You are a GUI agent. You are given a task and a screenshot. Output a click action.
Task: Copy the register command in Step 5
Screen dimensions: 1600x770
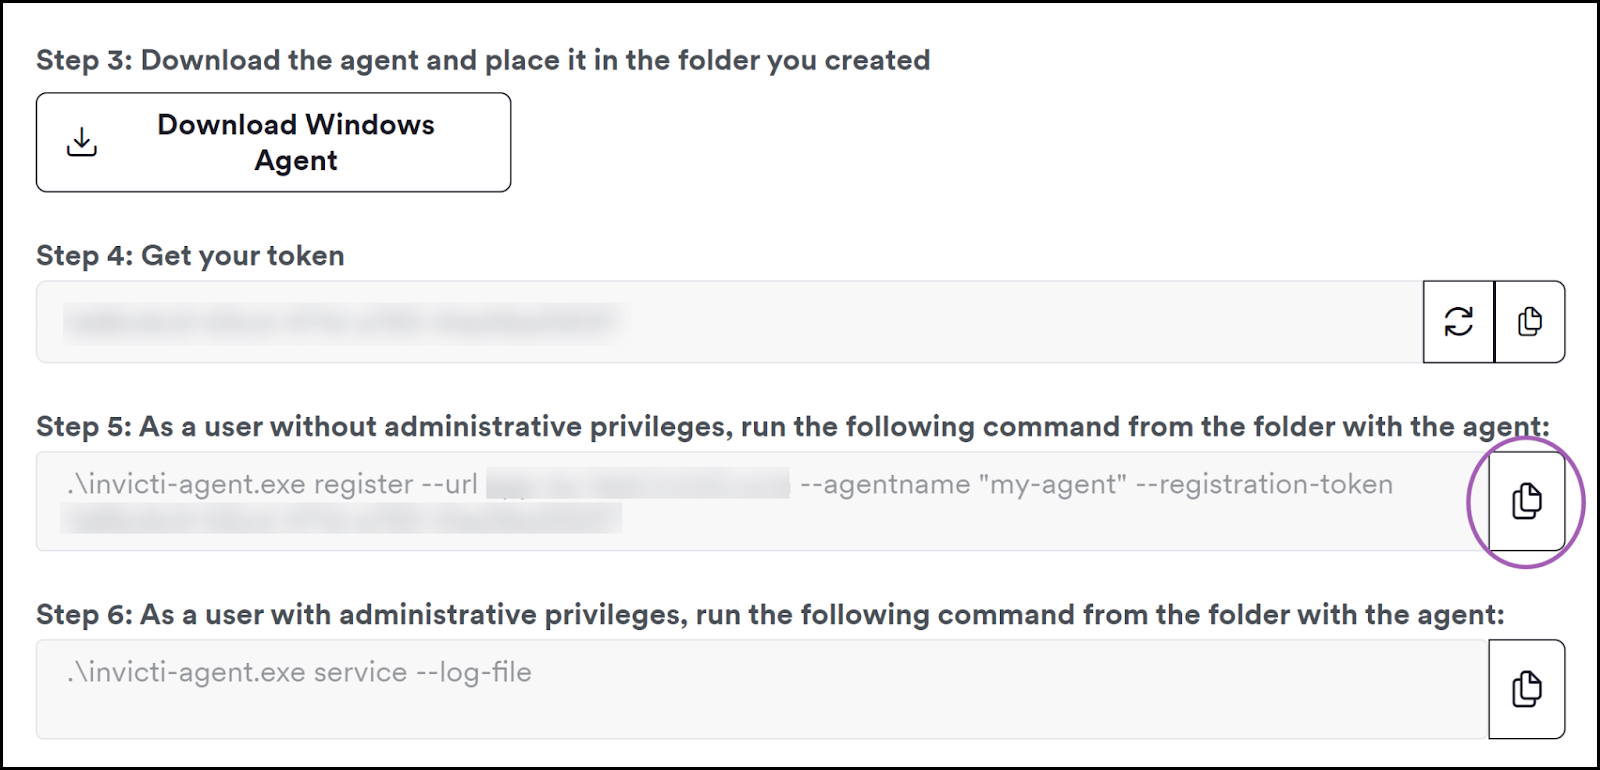point(1526,500)
